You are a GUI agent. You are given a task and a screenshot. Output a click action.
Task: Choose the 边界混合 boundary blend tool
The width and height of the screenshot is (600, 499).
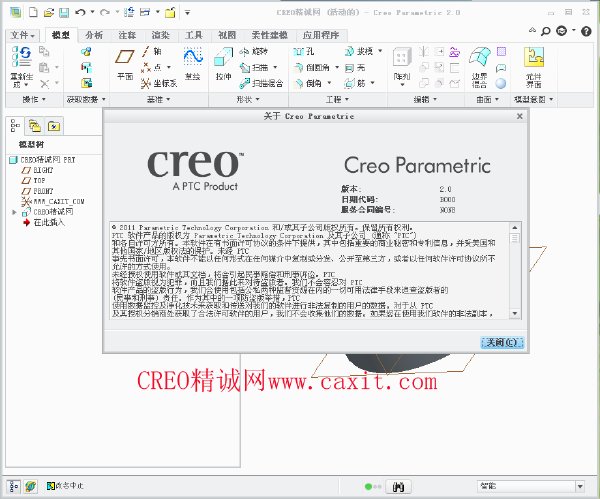479,67
